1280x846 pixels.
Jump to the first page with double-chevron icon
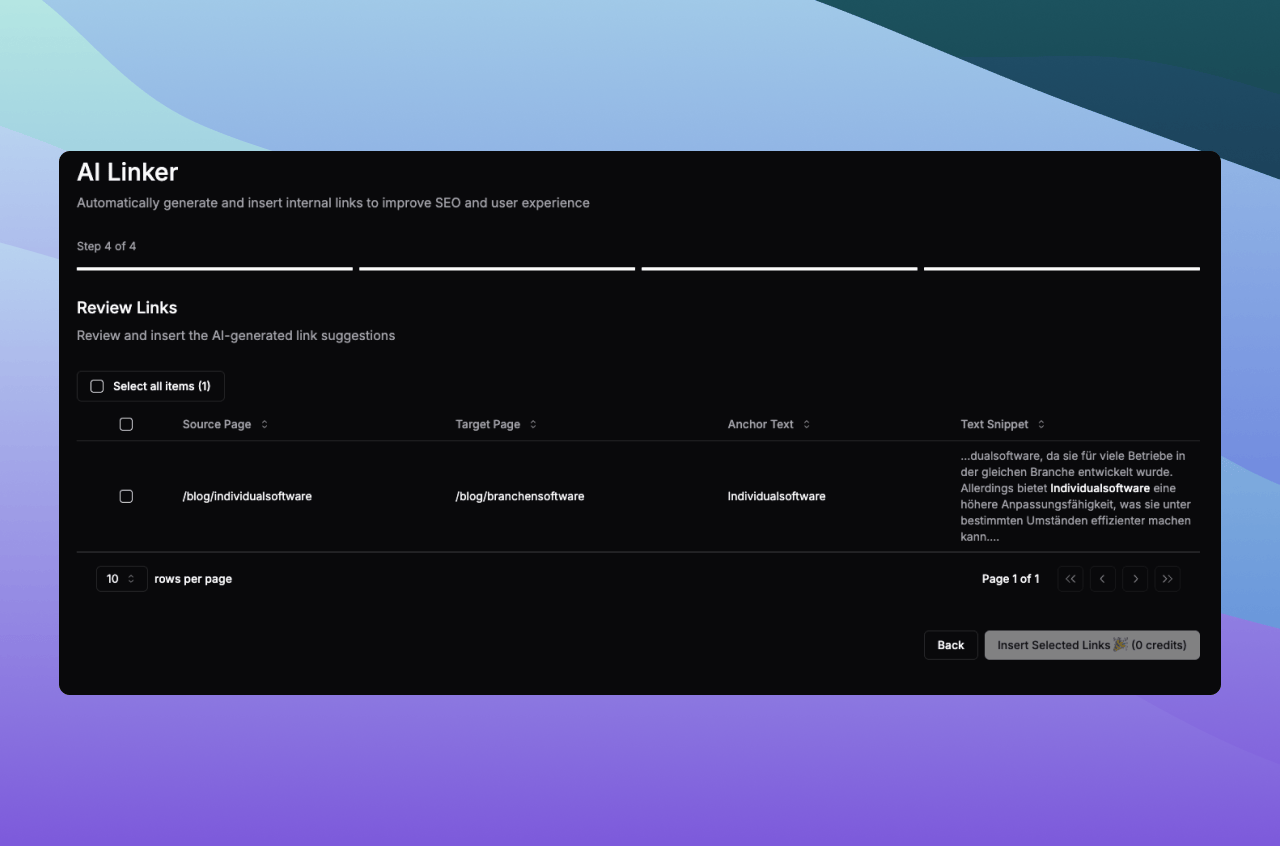pyautogui.click(x=1070, y=578)
